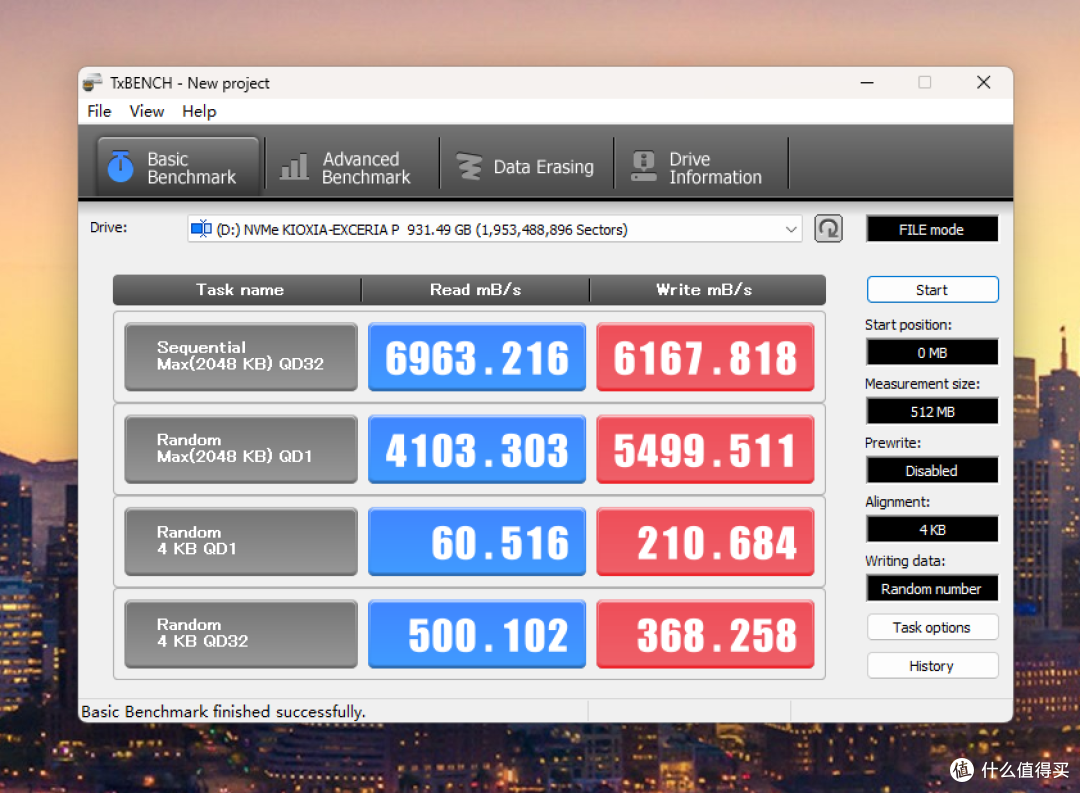Click the drive refresh icon button
Screen dimensions: 1080x793
828,229
